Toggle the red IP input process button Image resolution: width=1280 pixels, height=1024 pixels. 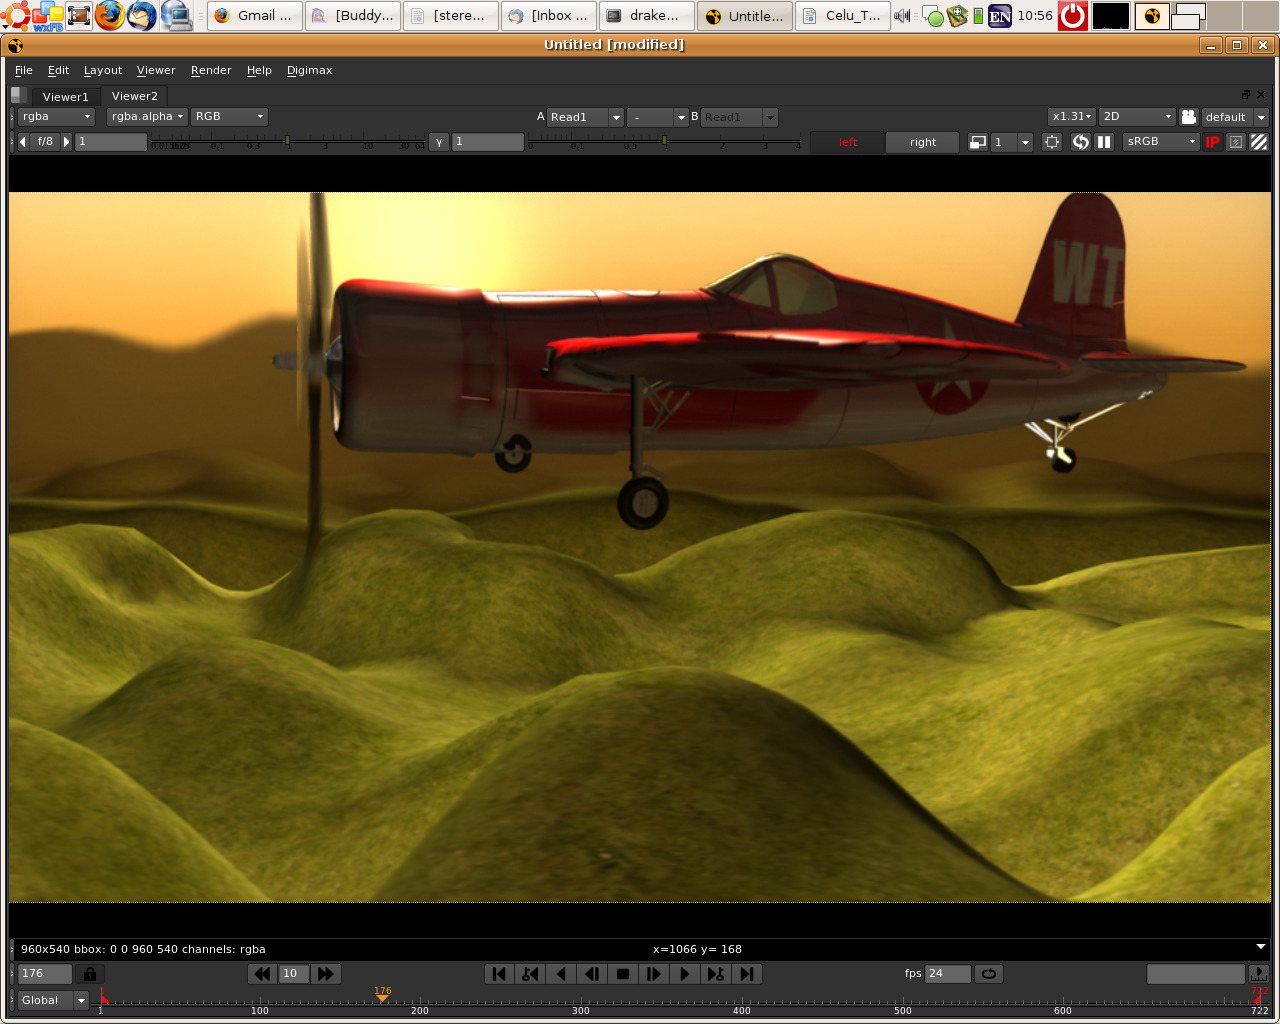coord(1213,142)
